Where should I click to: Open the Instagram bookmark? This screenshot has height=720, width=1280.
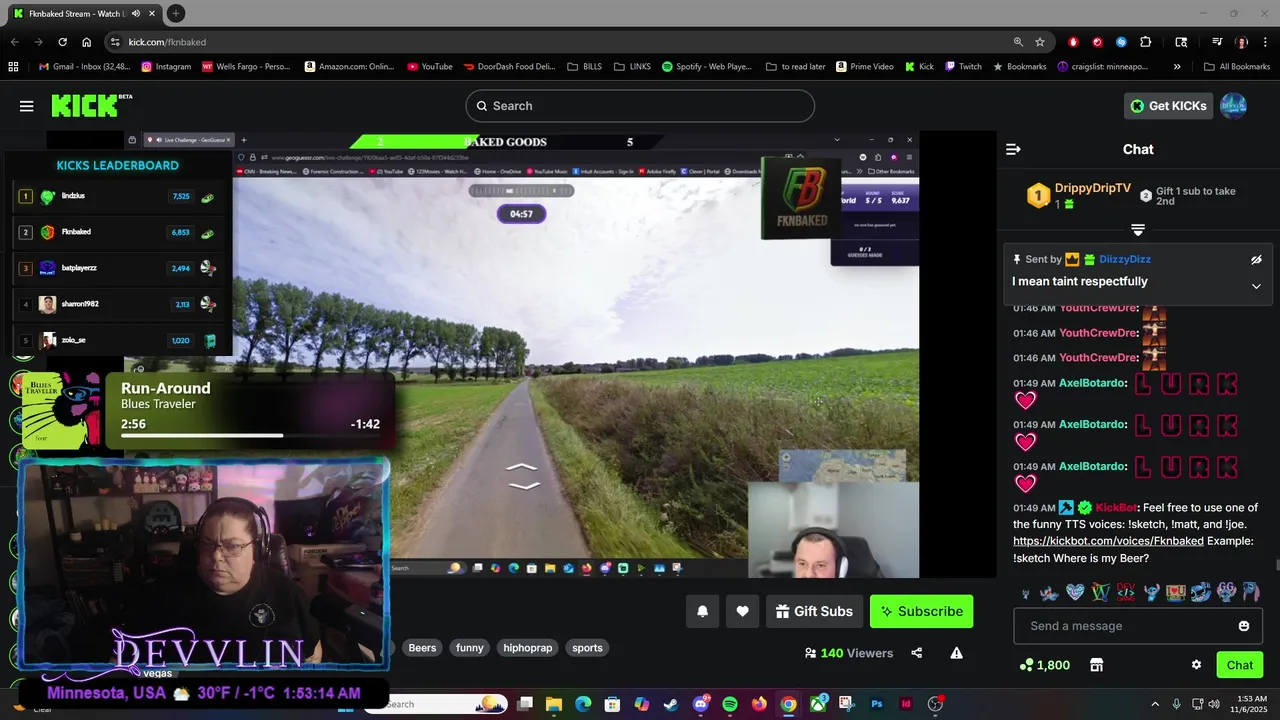(166, 67)
